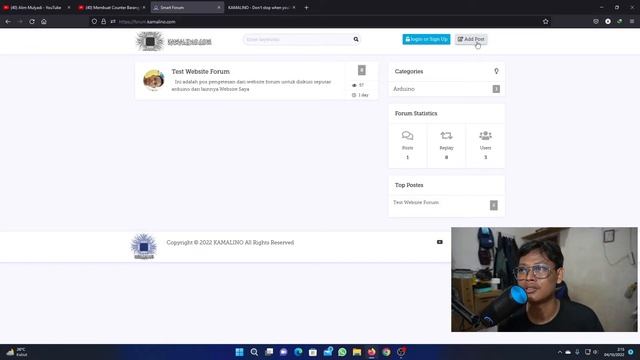Click the magnifier search icon on forum

coord(356,39)
